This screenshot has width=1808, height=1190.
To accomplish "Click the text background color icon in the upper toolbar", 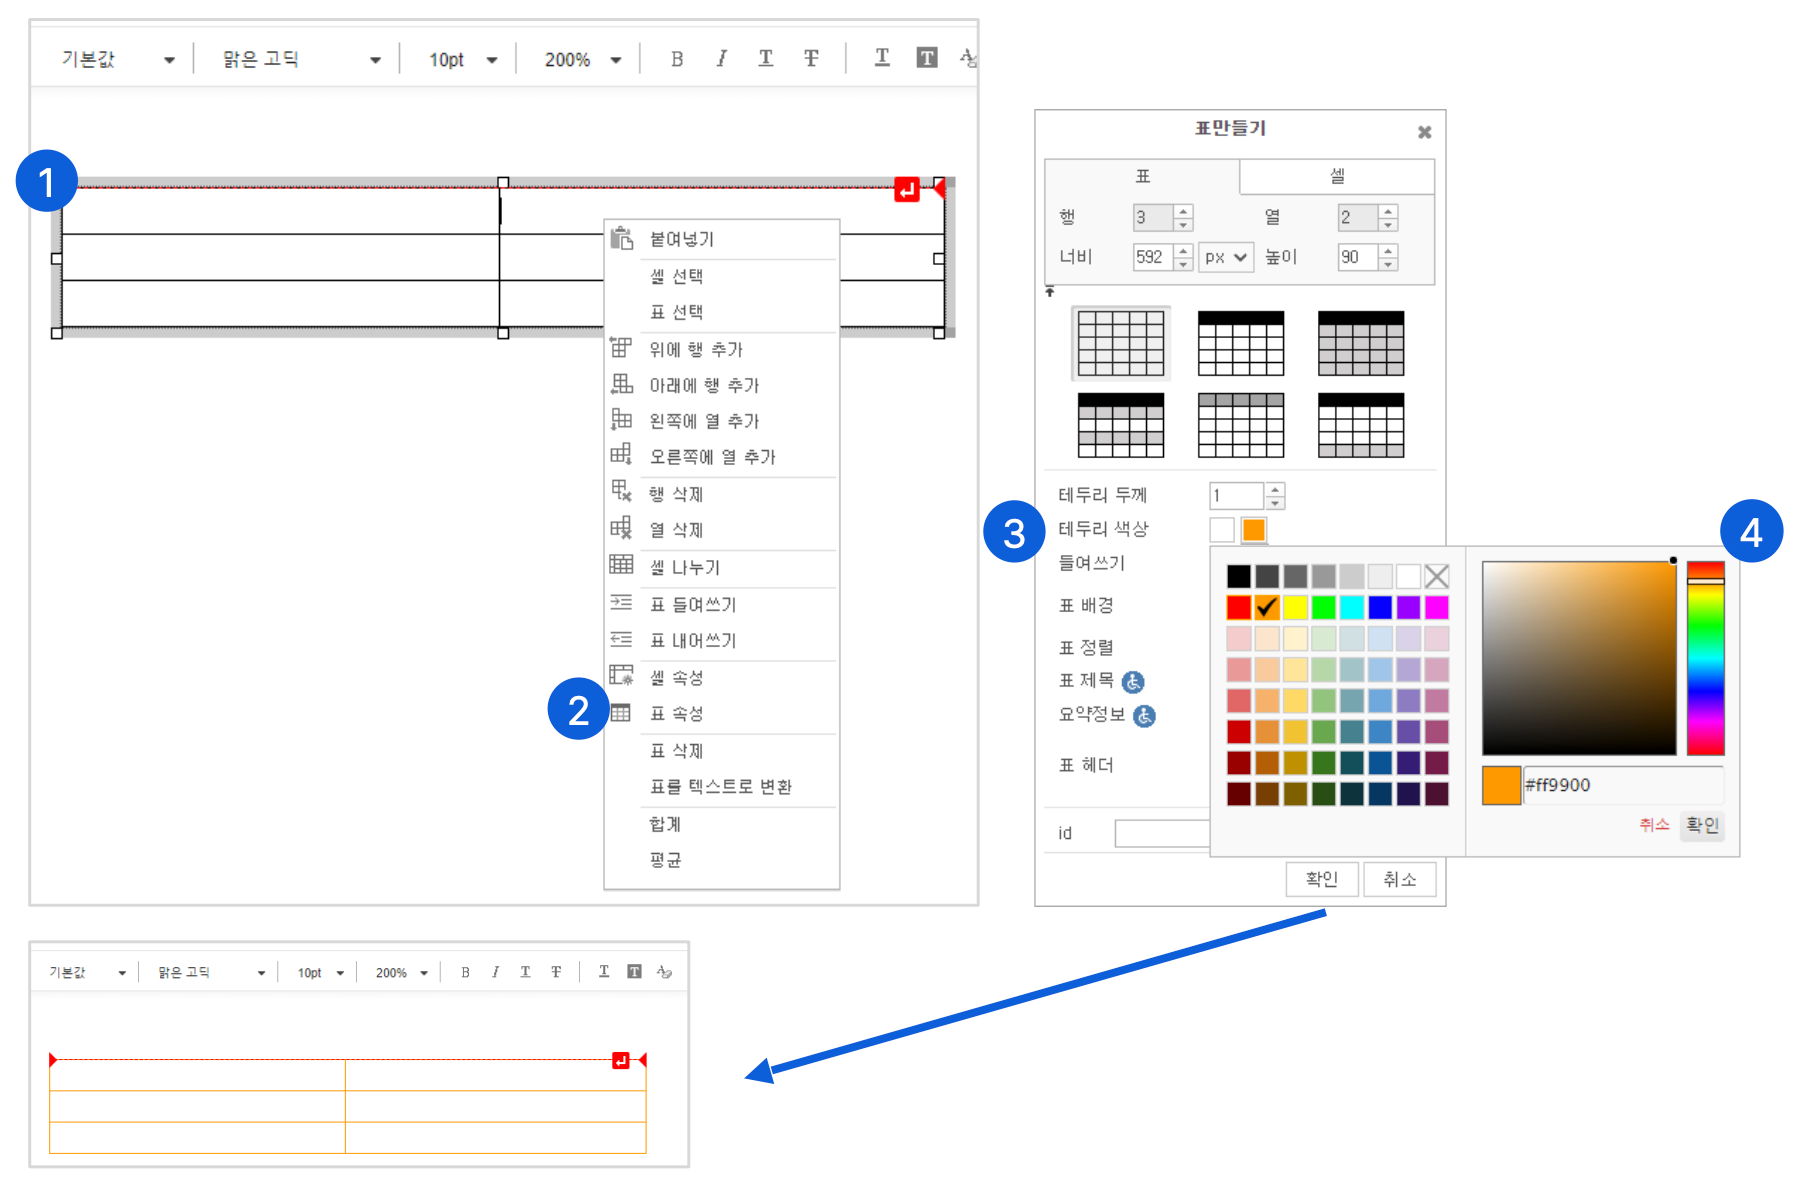I will [x=927, y=58].
